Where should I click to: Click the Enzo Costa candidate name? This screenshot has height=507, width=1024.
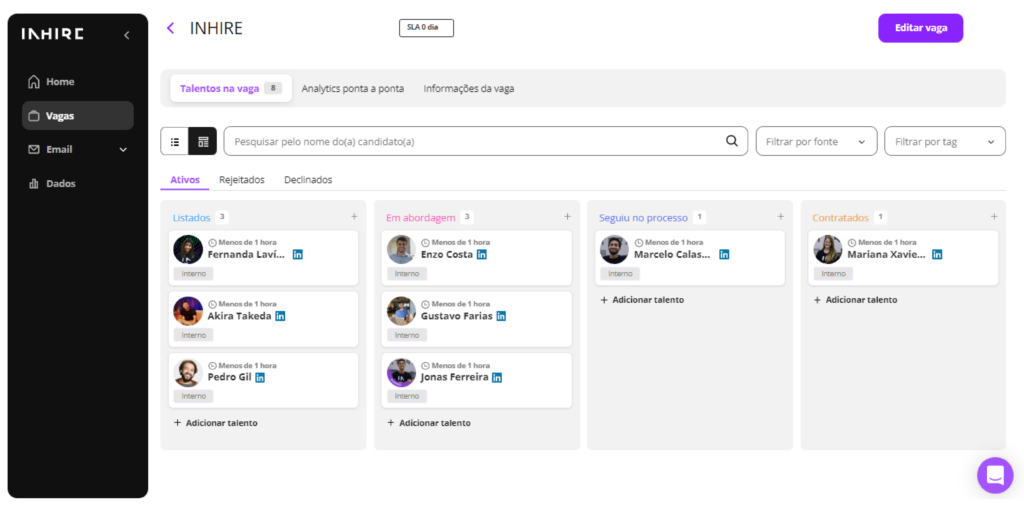click(x=447, y=255)
